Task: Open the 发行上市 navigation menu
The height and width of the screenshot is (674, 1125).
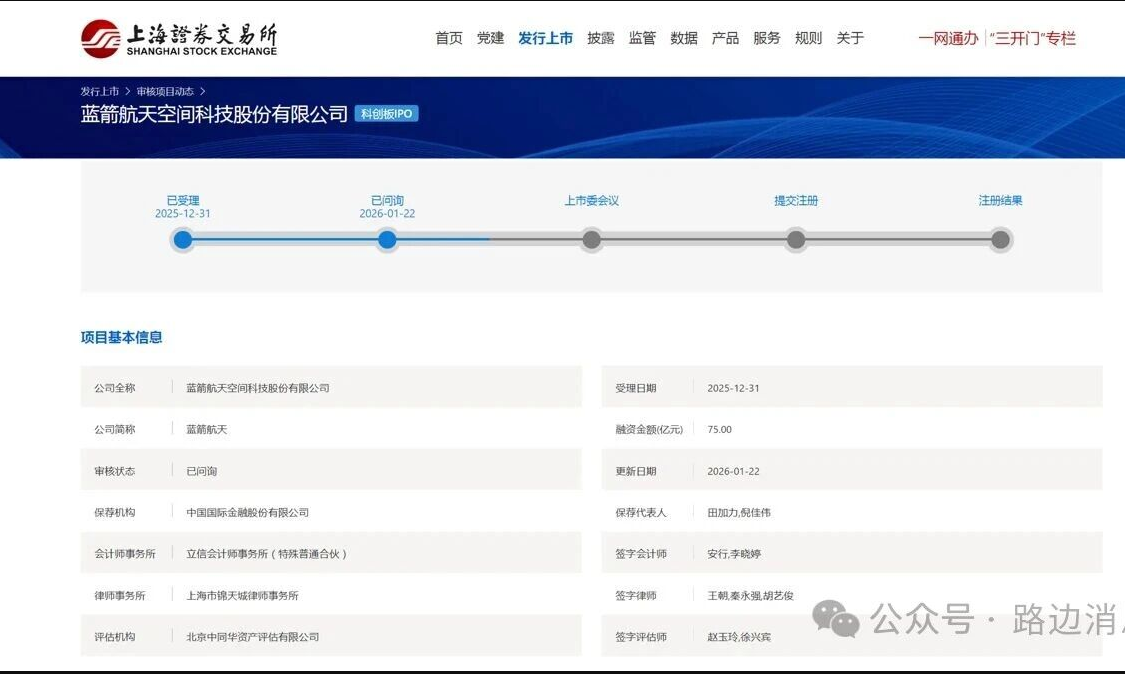Action: 545,38
